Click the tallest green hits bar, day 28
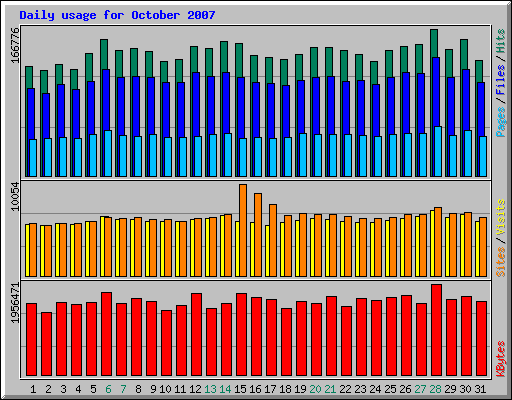 point(434,43)
